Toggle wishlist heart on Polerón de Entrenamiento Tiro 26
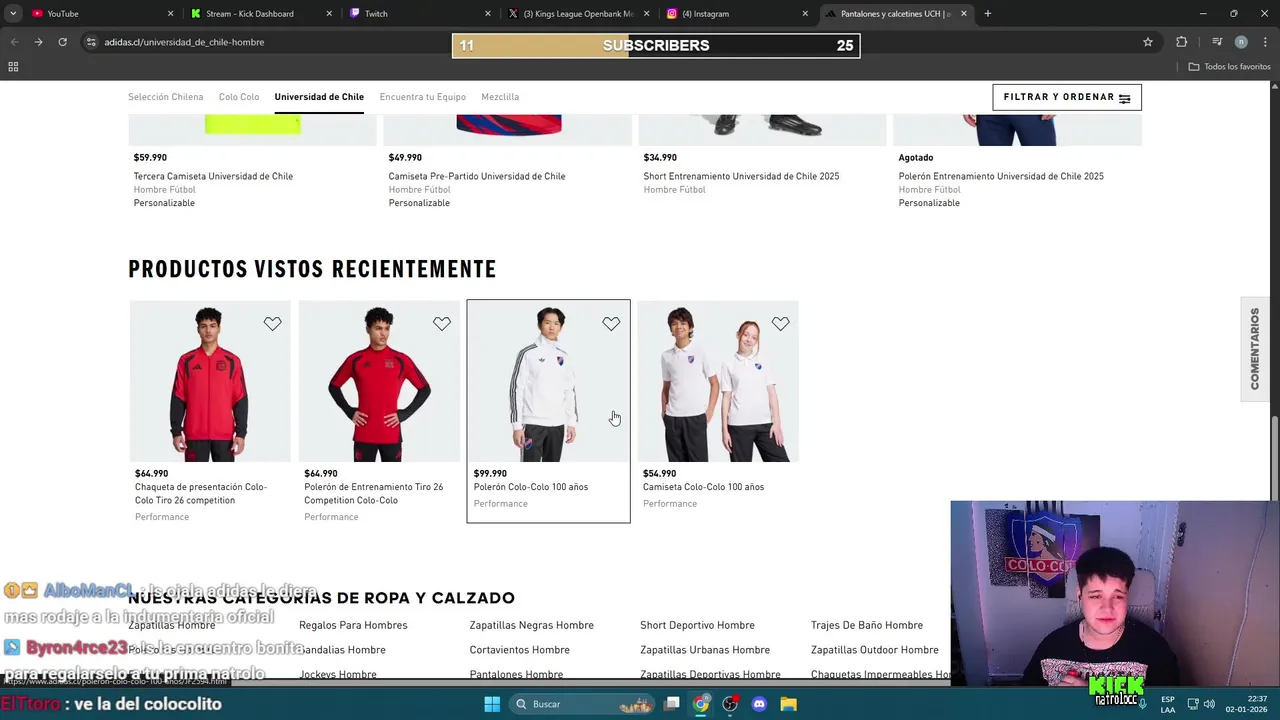The image size is (1280, 720). point(441,324)
